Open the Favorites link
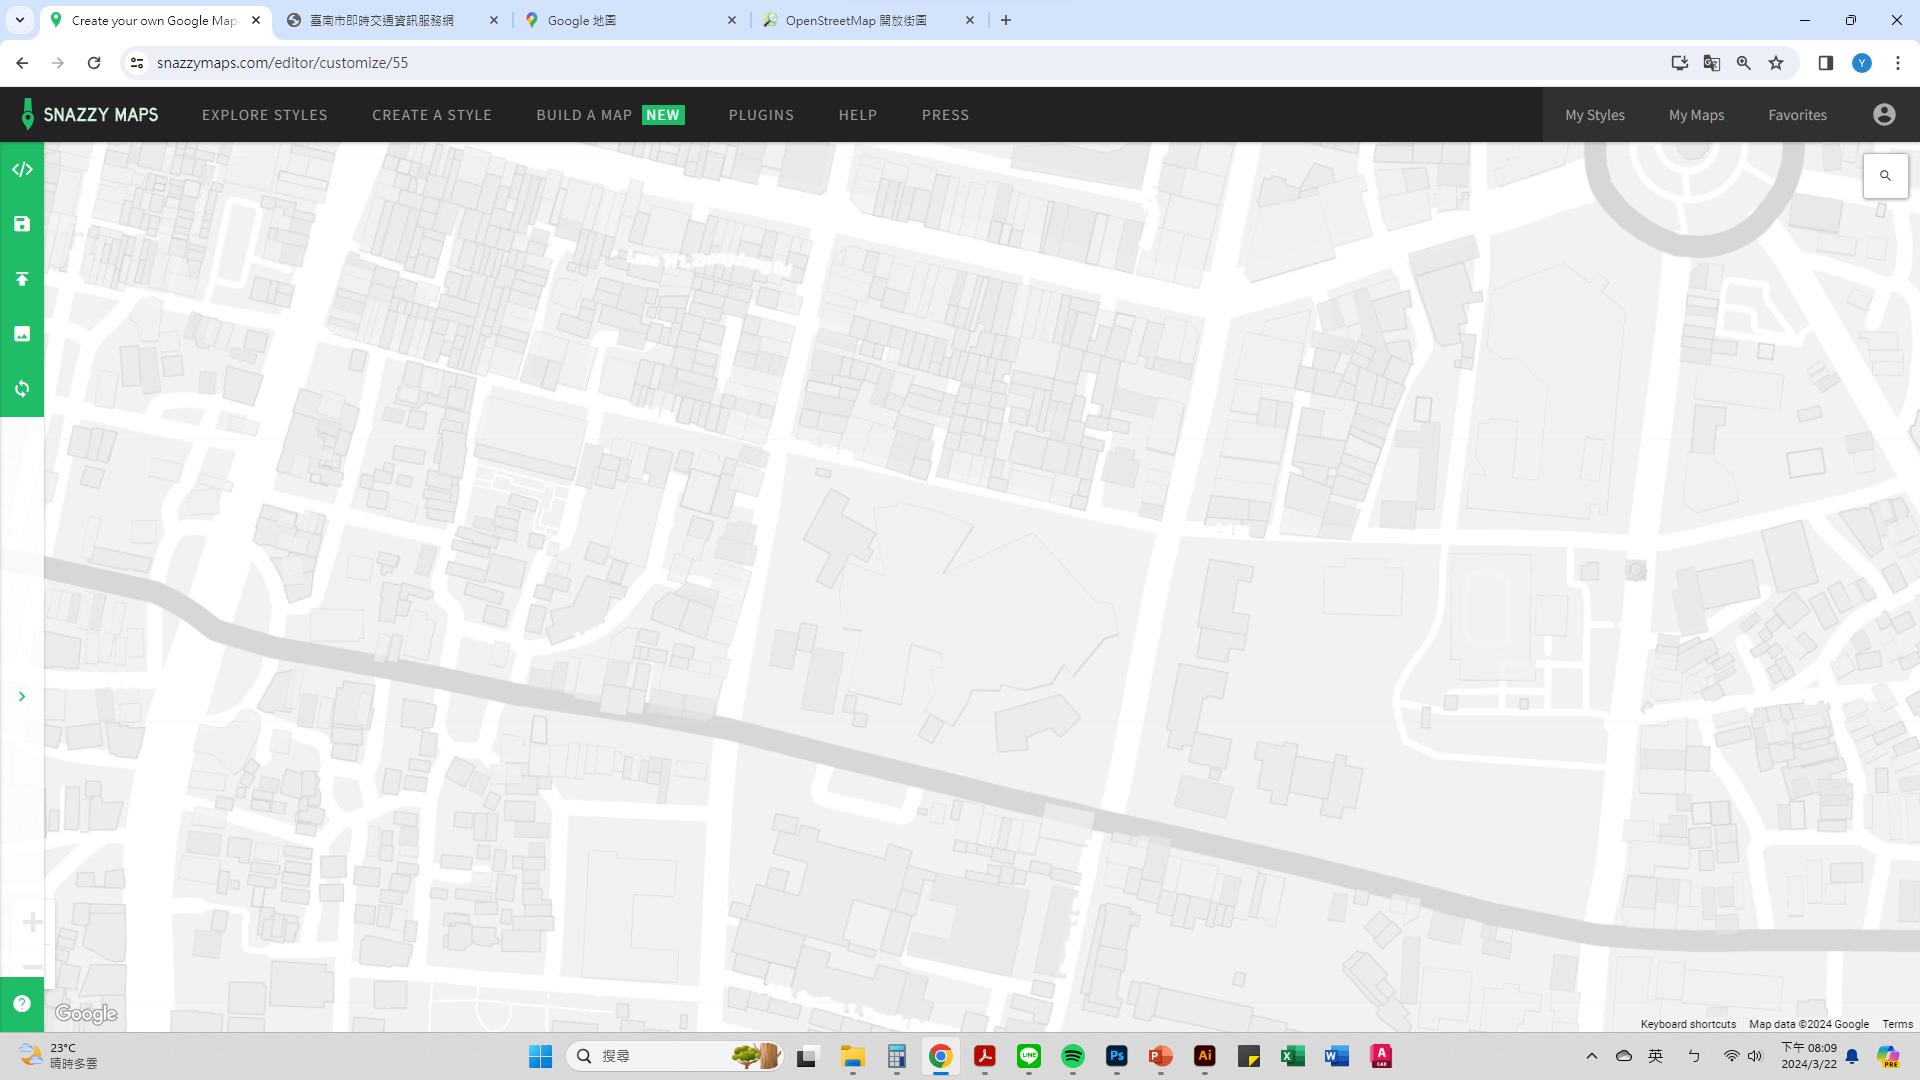Screen dimensions: 1920x1080 (x=1796, y=115)
